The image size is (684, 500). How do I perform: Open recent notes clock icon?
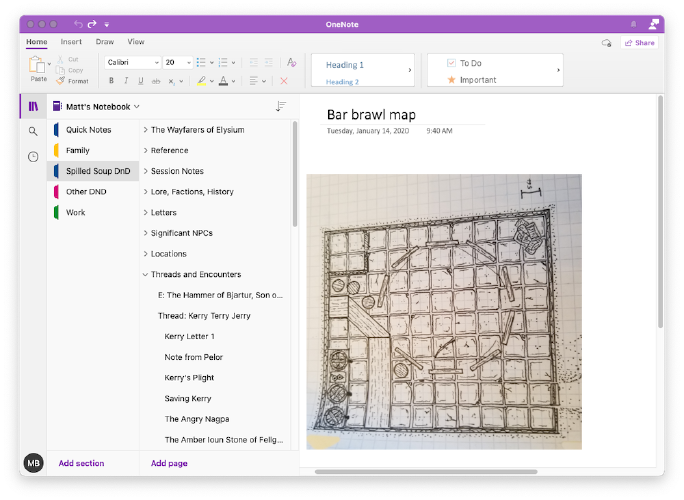33,157
